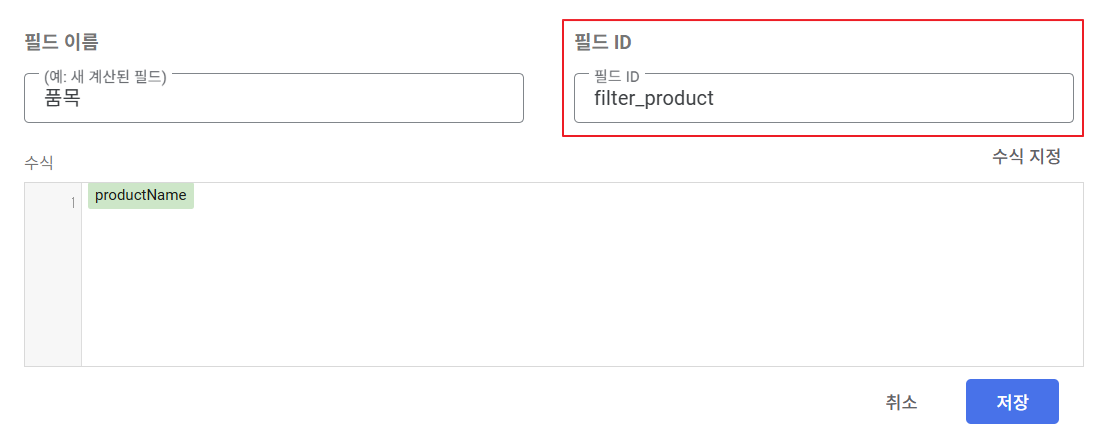Viewport: 1096px width, 438px height.
Task: Click line number 1 in editor gutter
Action: [x=72, y=203]
